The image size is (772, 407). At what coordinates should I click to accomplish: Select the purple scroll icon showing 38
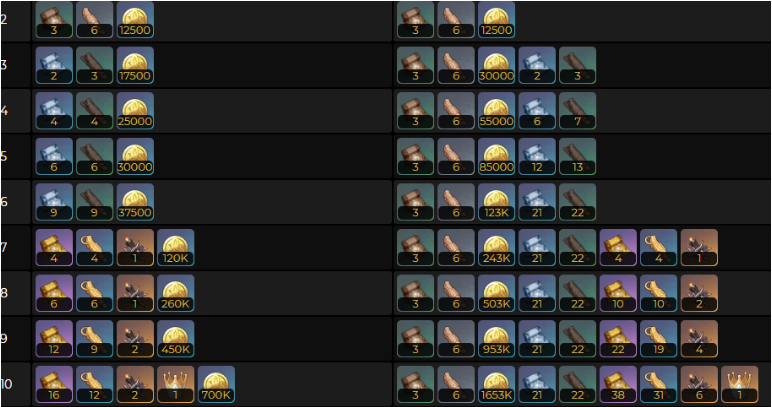pos(618,384)
